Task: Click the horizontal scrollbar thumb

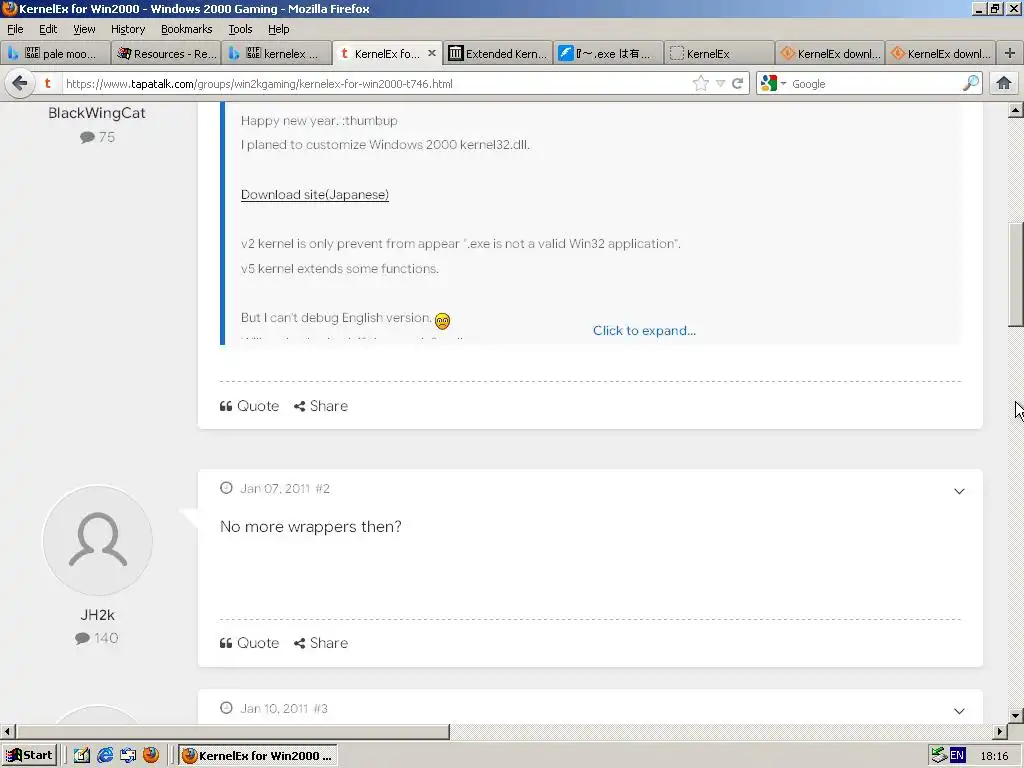Action: tap(232, 731)
